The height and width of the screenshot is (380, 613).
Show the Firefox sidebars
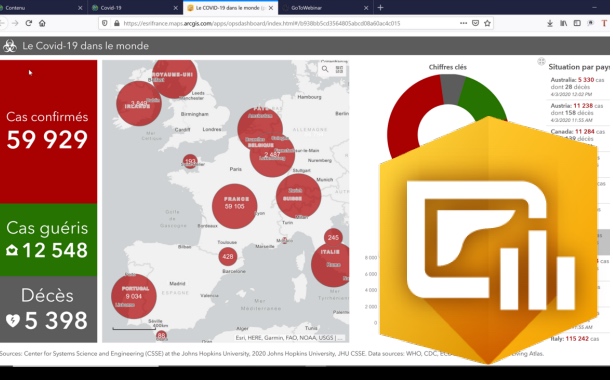pos(577,23)
